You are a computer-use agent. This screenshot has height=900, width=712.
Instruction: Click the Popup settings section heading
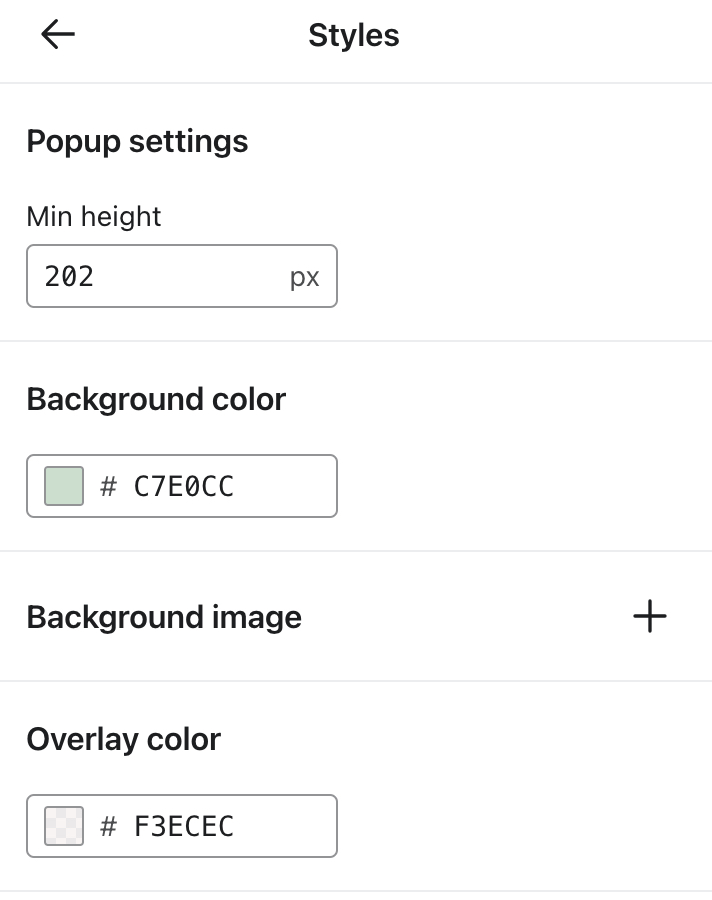point(137,141)
